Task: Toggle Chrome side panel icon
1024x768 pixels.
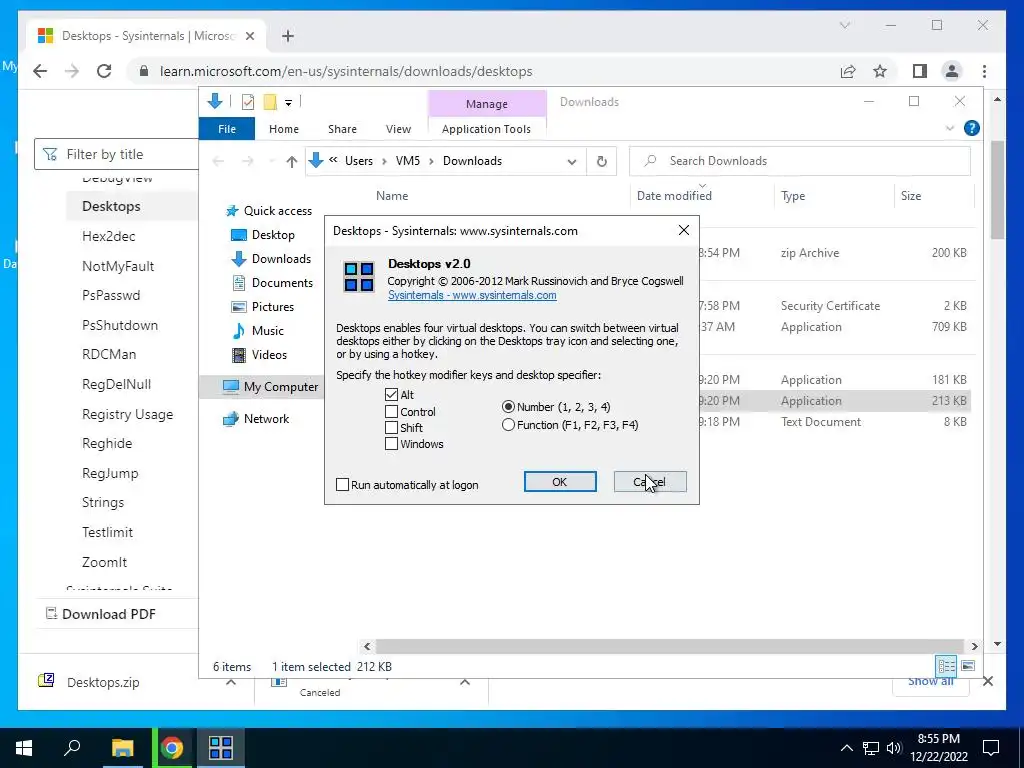Action: pyautogui.click(x=920, y=71)
